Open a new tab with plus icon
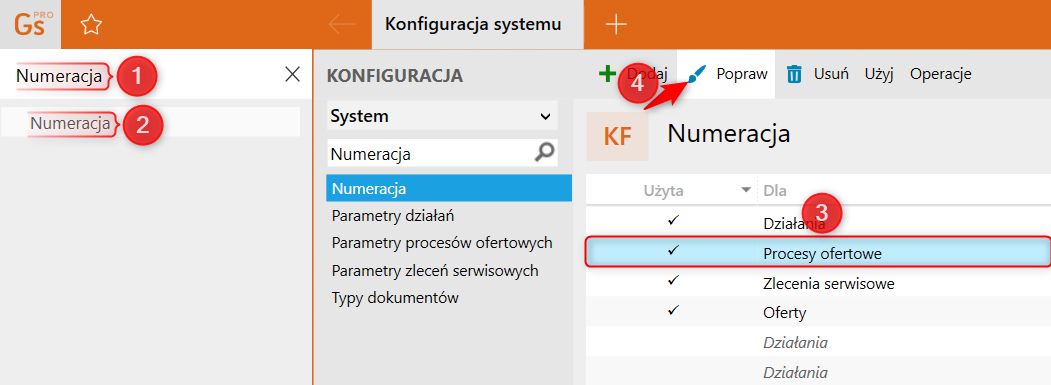This screenshot has width=1051, height=385. pyautogui.click(x=616, y=25)
